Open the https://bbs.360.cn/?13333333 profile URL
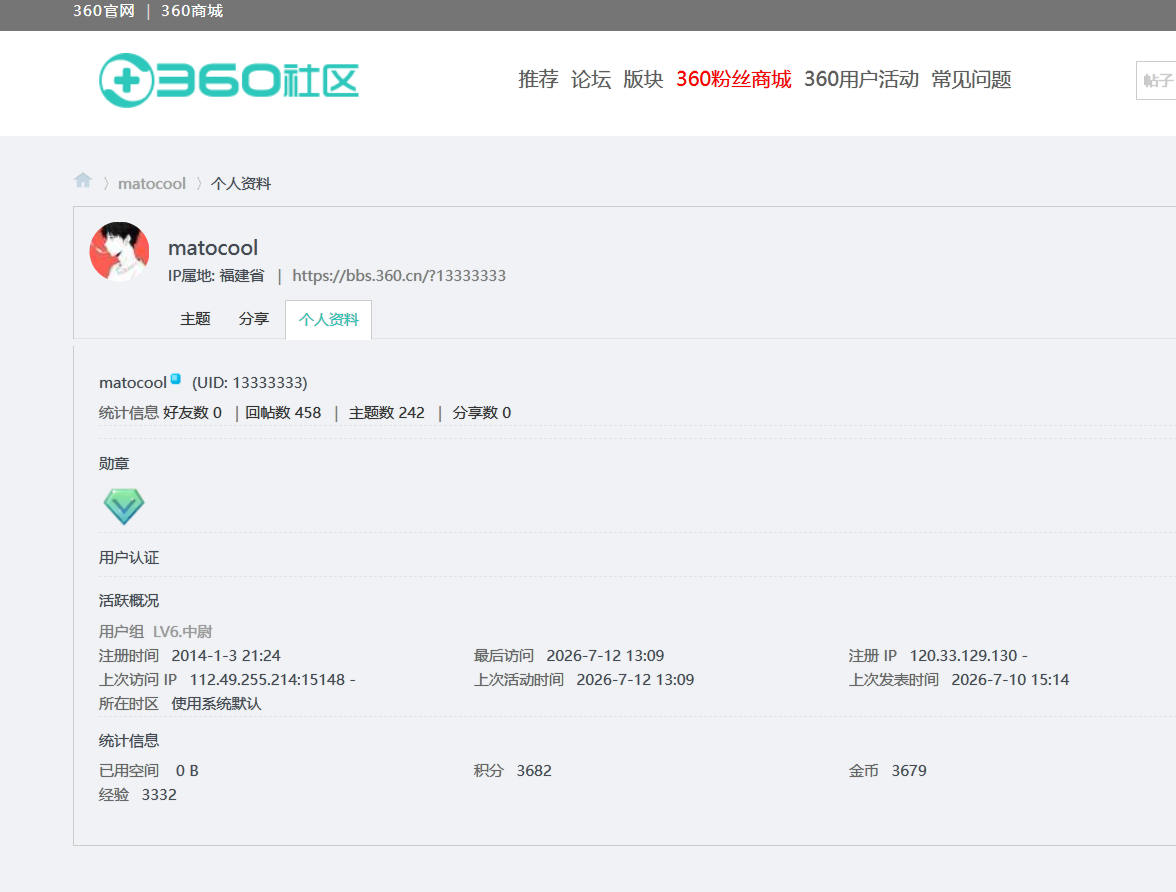Viewport: 1176px width, 892px height. 399,275
